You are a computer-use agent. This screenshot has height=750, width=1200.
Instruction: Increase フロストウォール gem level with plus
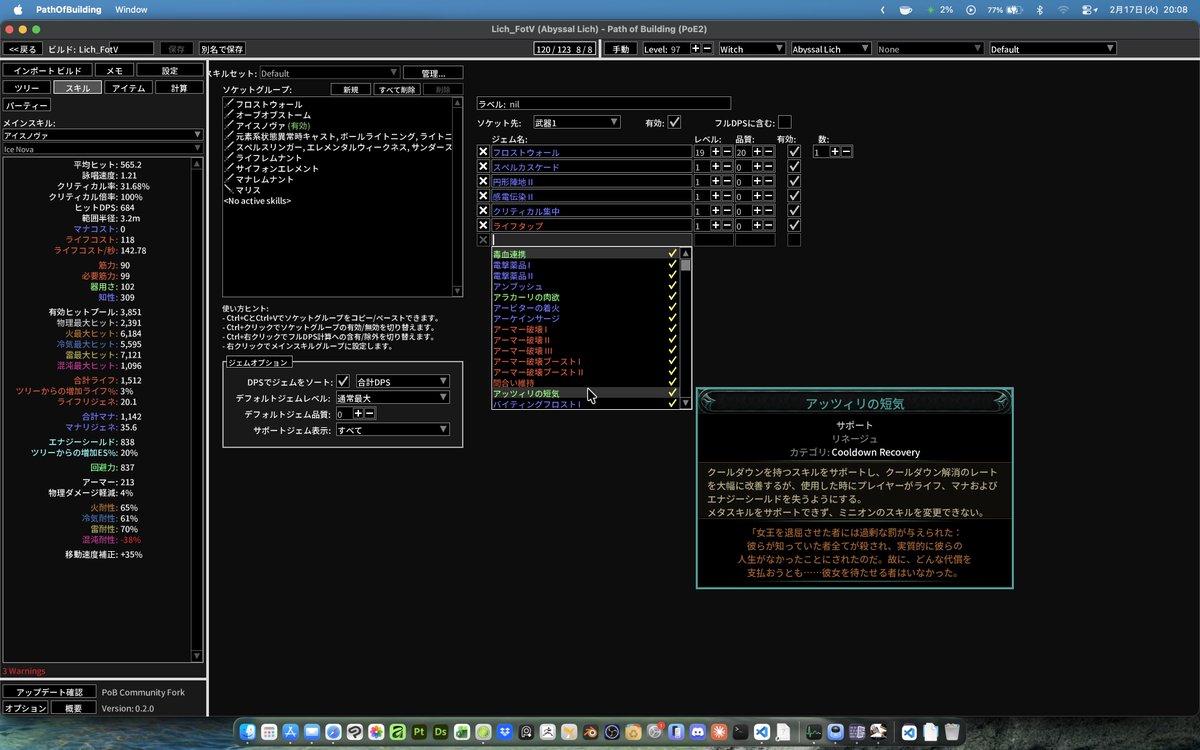point(715,152)
